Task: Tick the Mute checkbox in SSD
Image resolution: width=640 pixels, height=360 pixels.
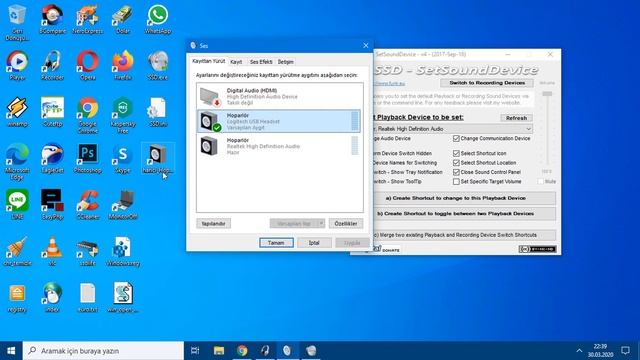Action: [x=540, y=181]
